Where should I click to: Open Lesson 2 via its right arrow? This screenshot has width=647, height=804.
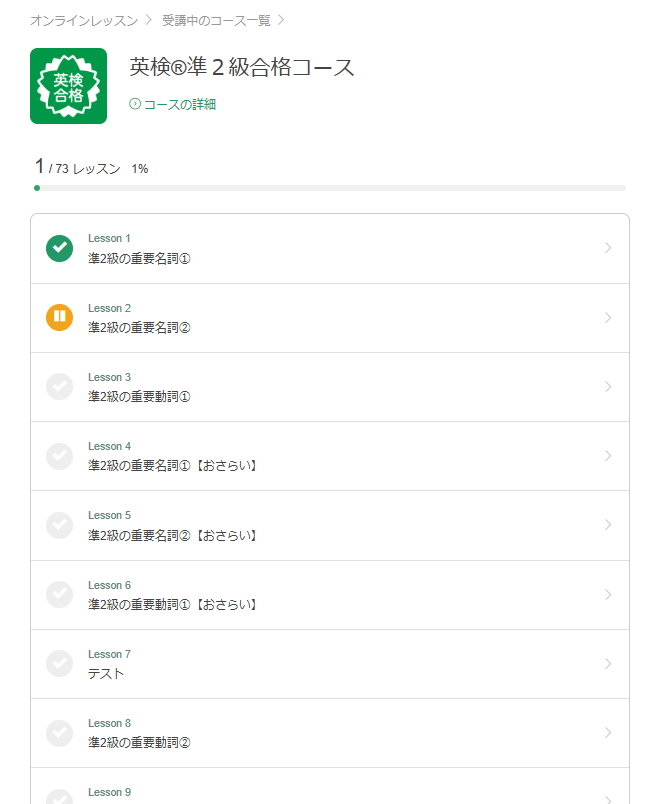point(608,317)
